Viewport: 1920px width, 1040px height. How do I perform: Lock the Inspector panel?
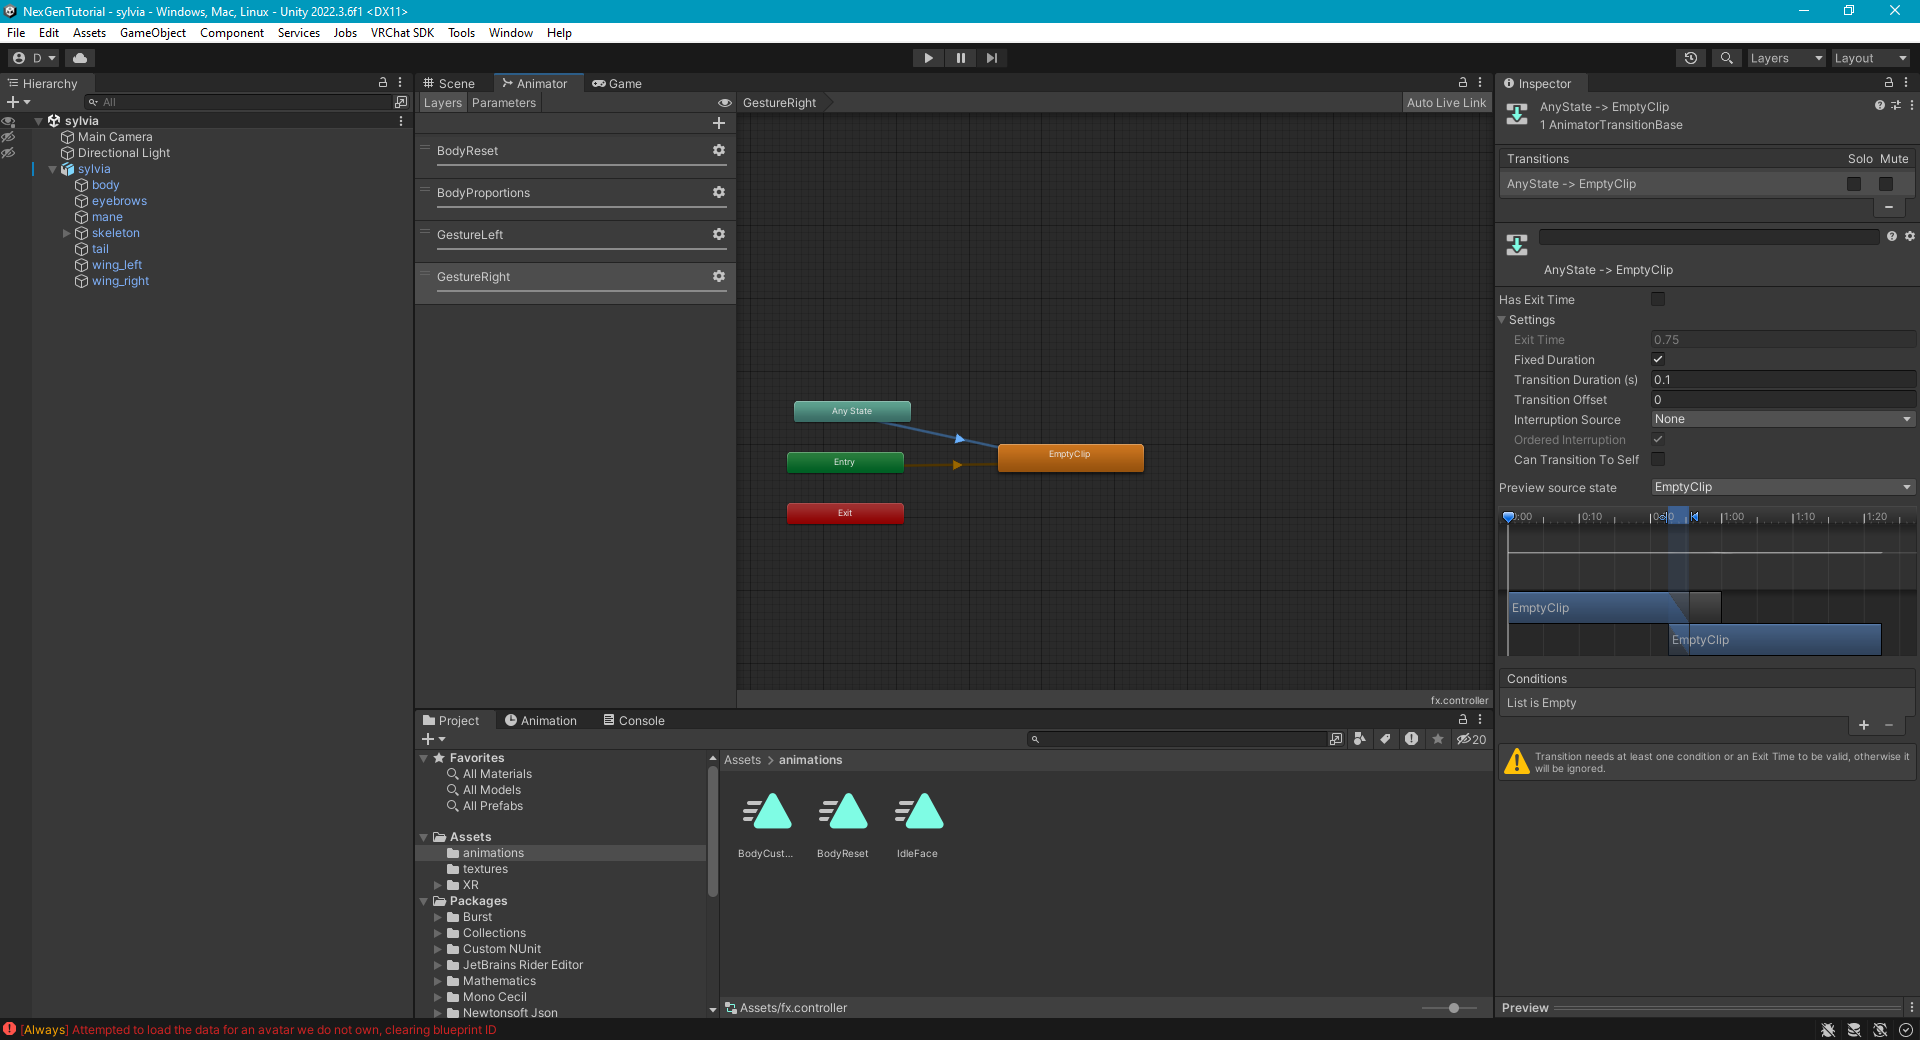coord(1888,83)
